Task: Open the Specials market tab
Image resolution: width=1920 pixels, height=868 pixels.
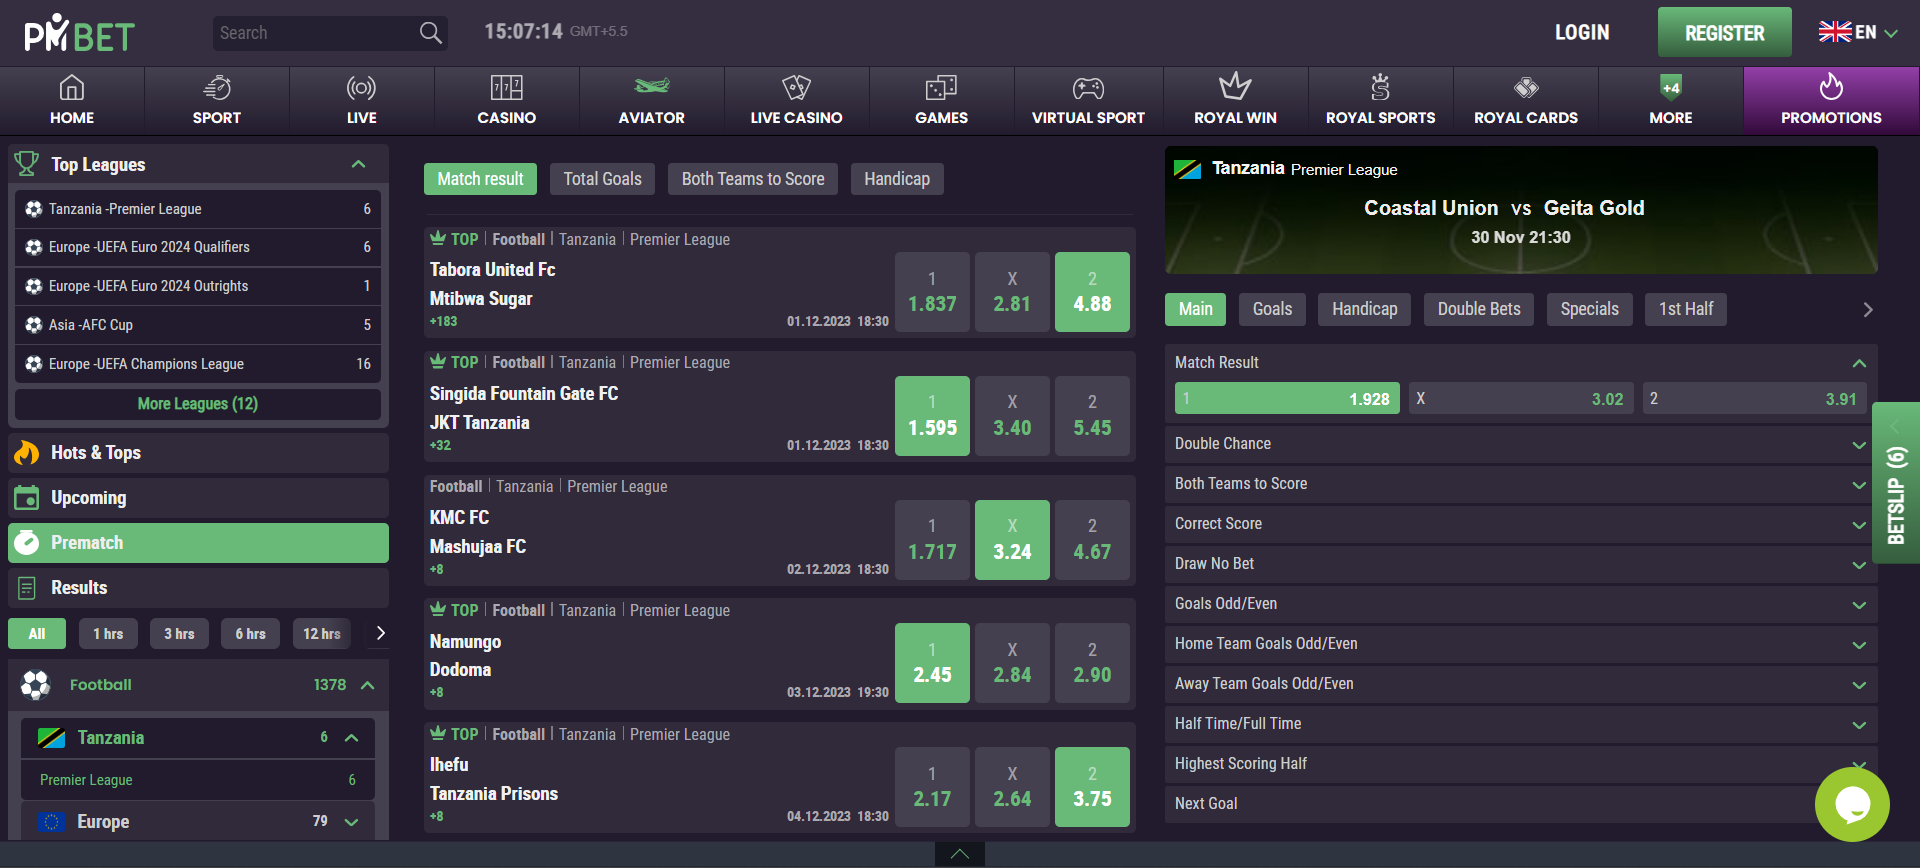Action: pos(1589,309)
